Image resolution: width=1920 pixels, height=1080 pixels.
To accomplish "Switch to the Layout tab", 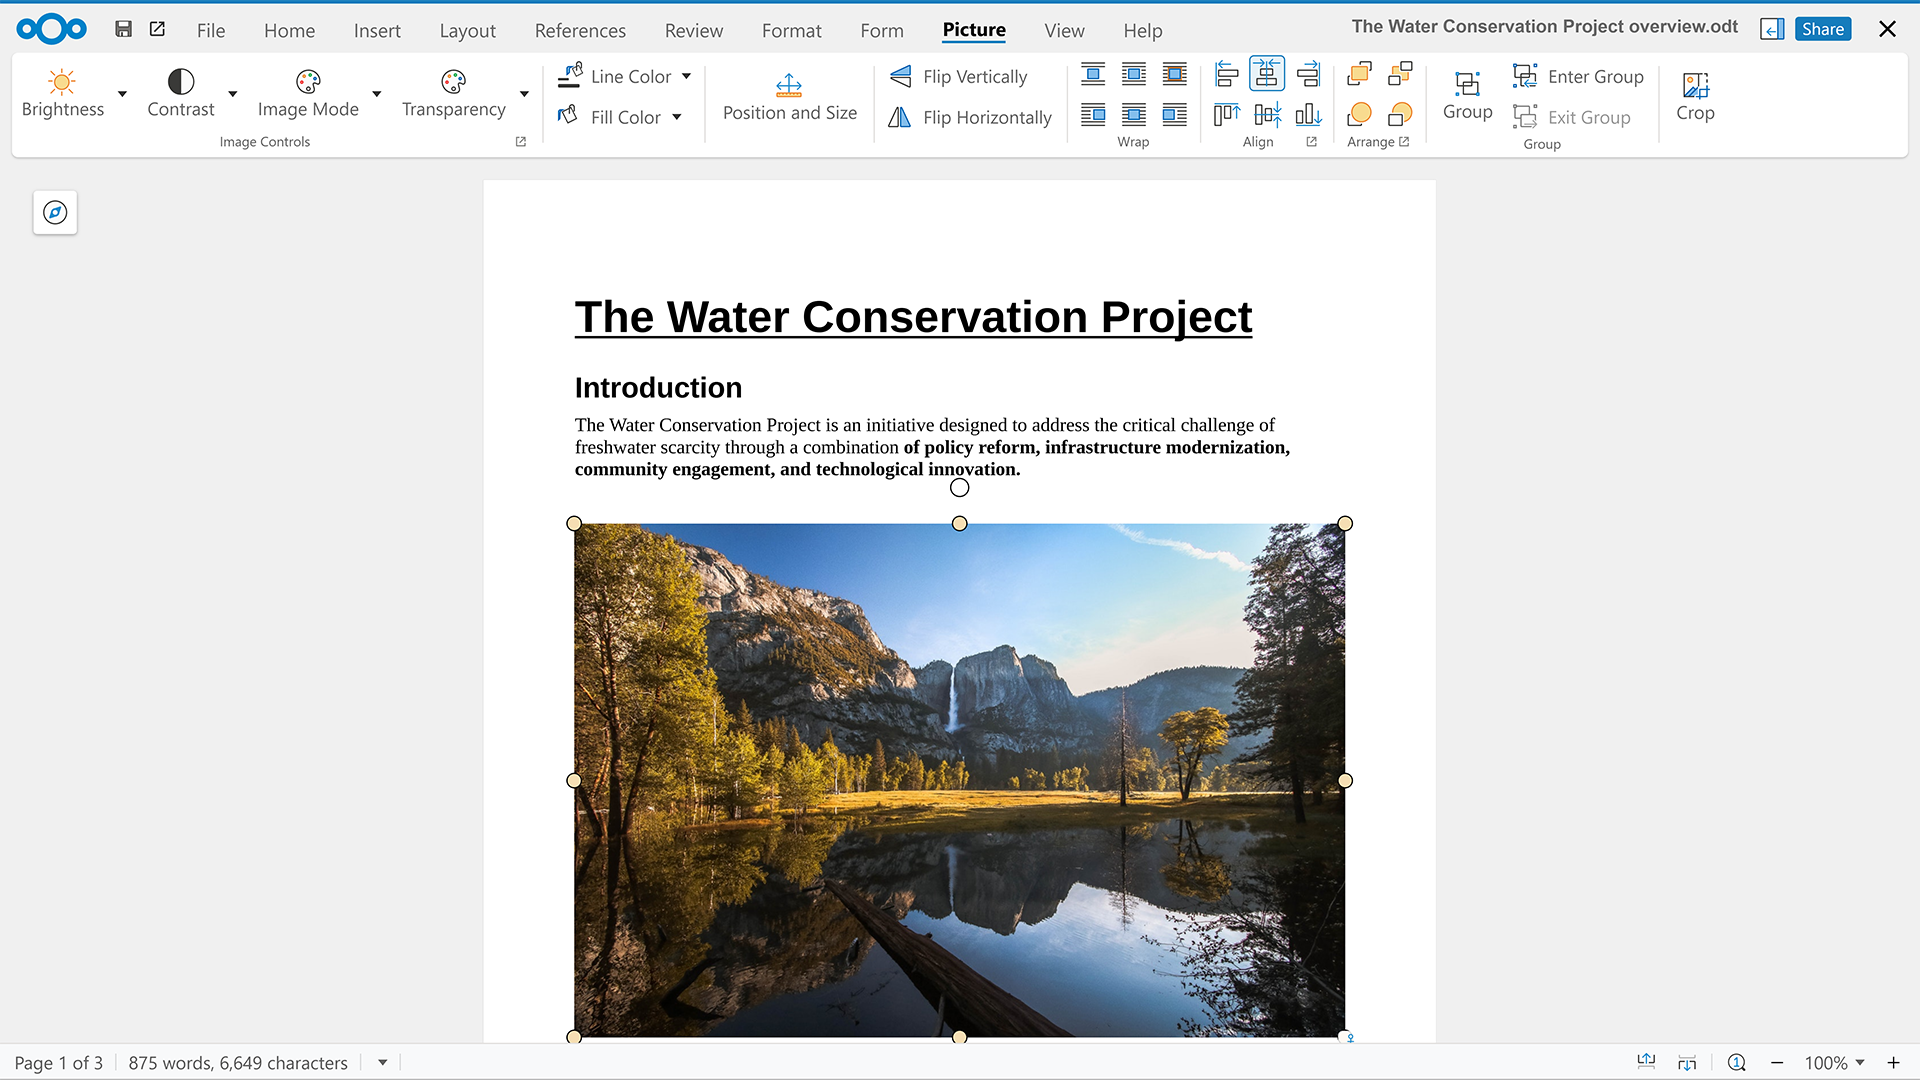I will coord(467,30).
